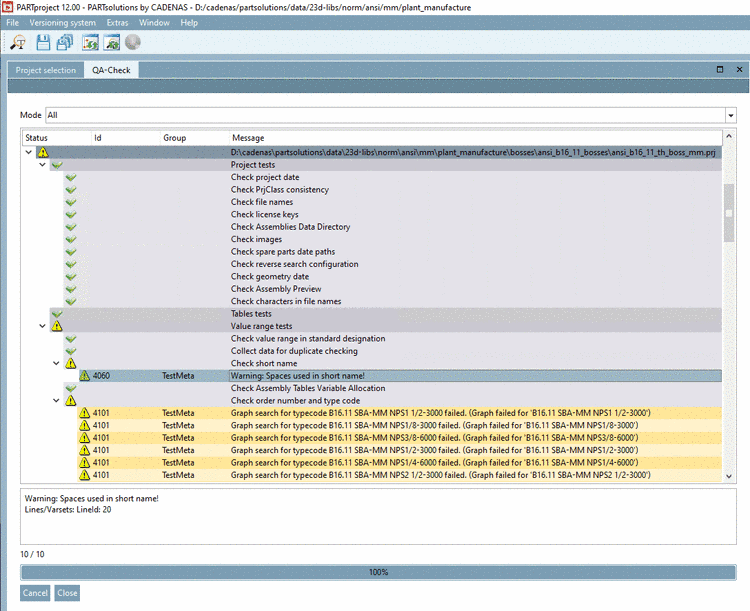This screenshot has width=750, height=611.
Task: Sort by the Id column header
Action: click(126, 138)
